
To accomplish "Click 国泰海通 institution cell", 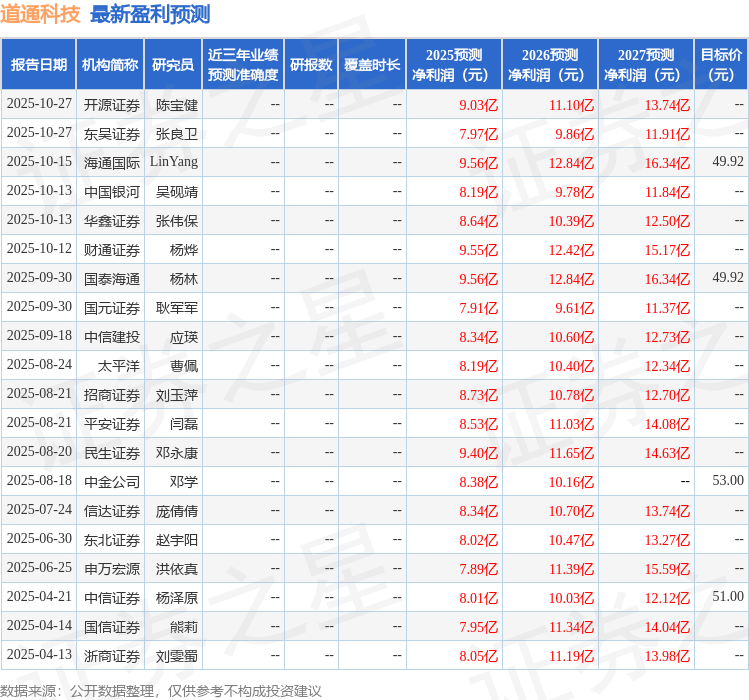I will point(112,279).
